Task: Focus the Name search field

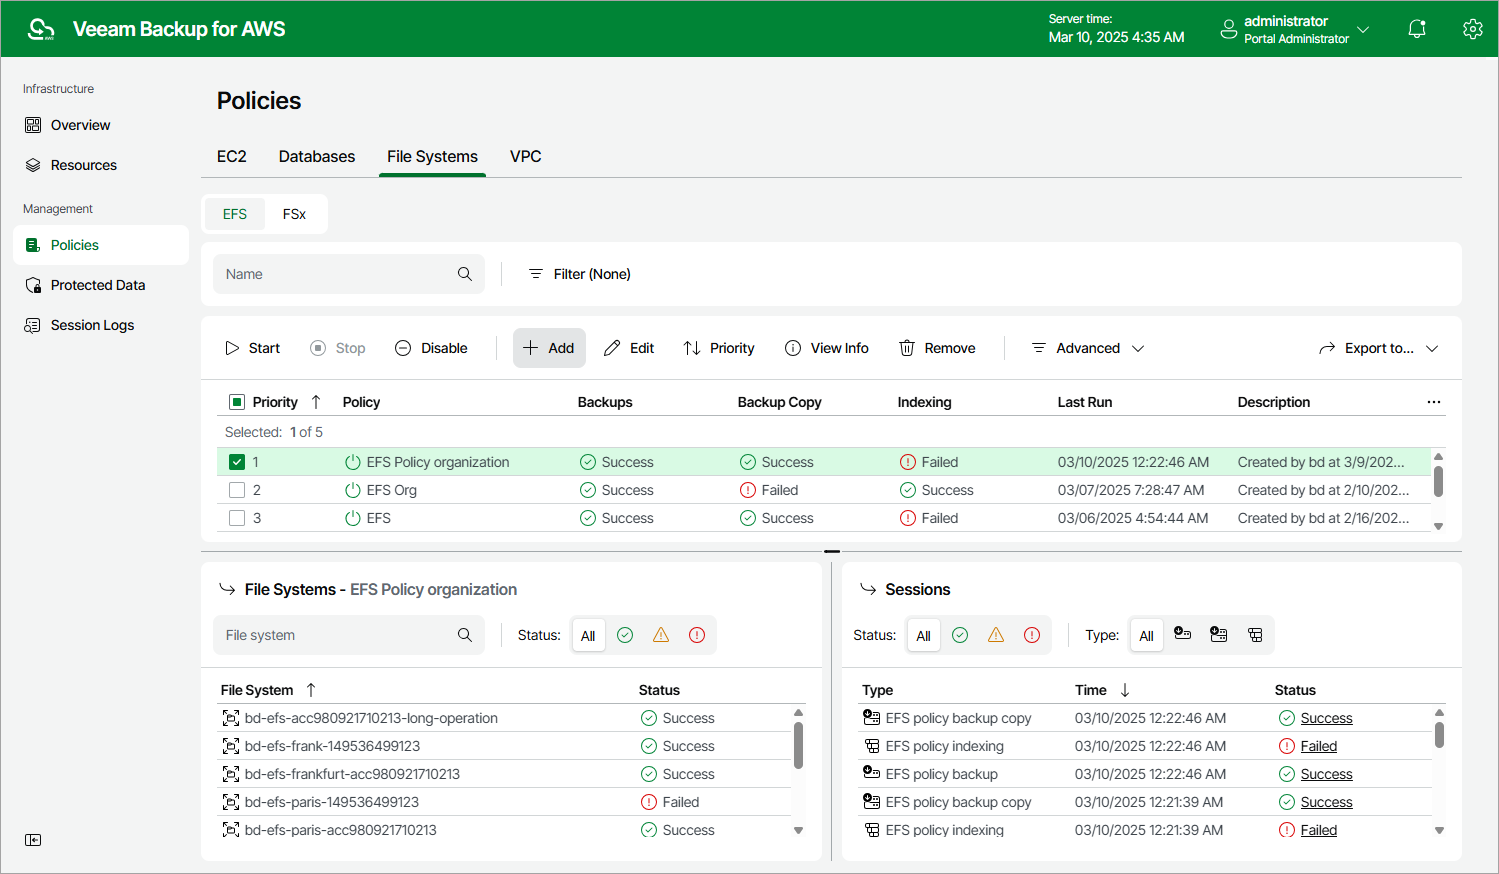Action: [349, 274]
